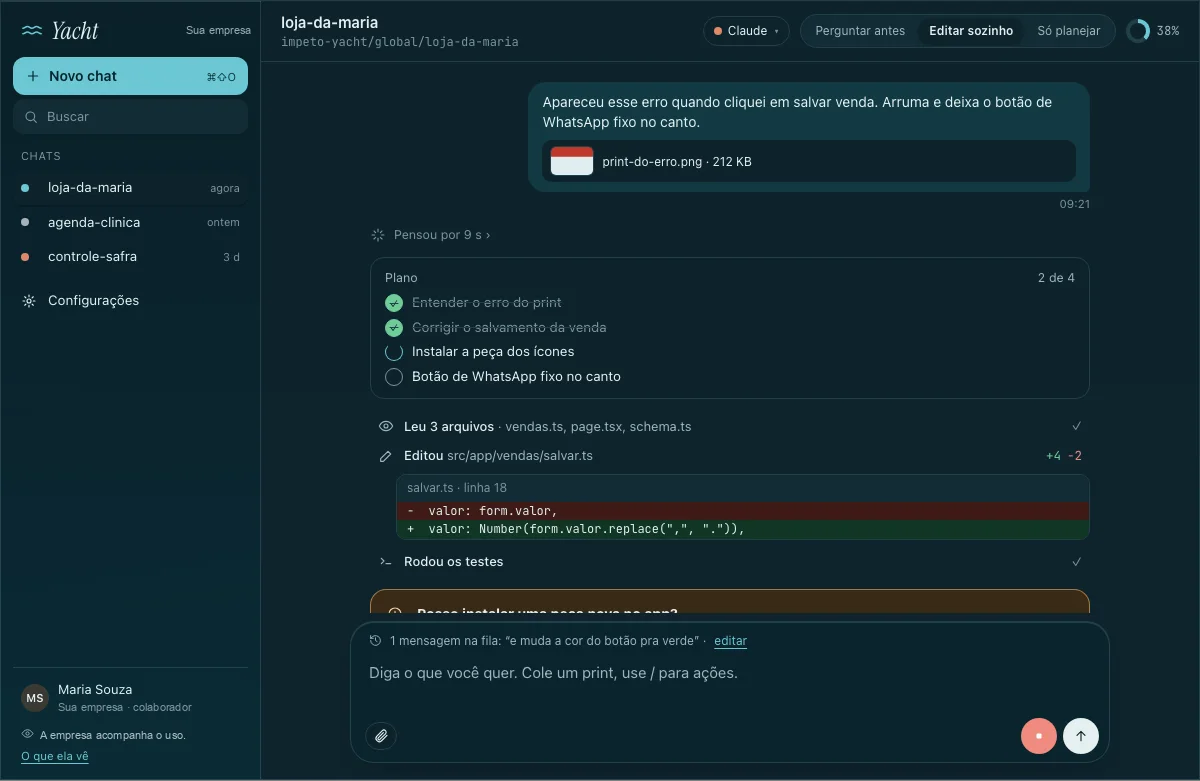The height and width of the screenshot is (781, 1200).
Task: Click the added line with Number(form.valor.replace
Action: (x=743, y=529)
